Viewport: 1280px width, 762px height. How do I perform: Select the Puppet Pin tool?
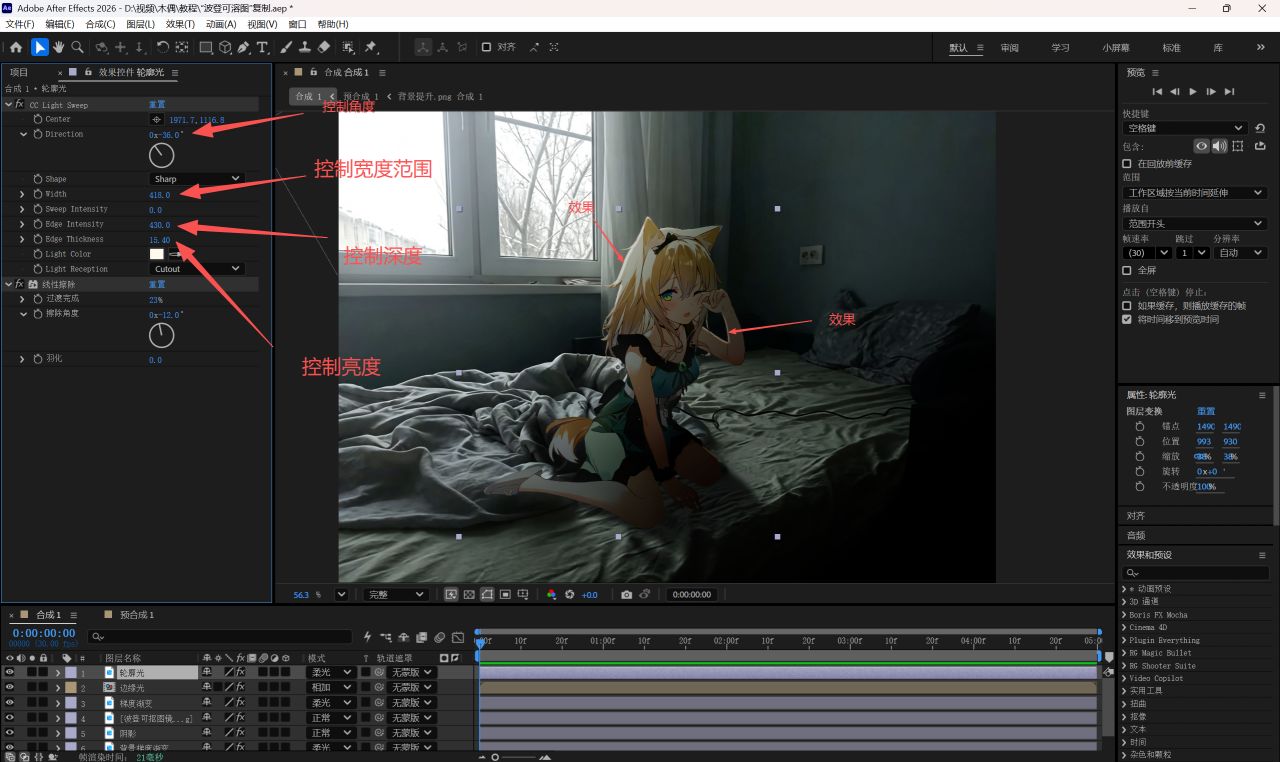(x=371, y=47)
